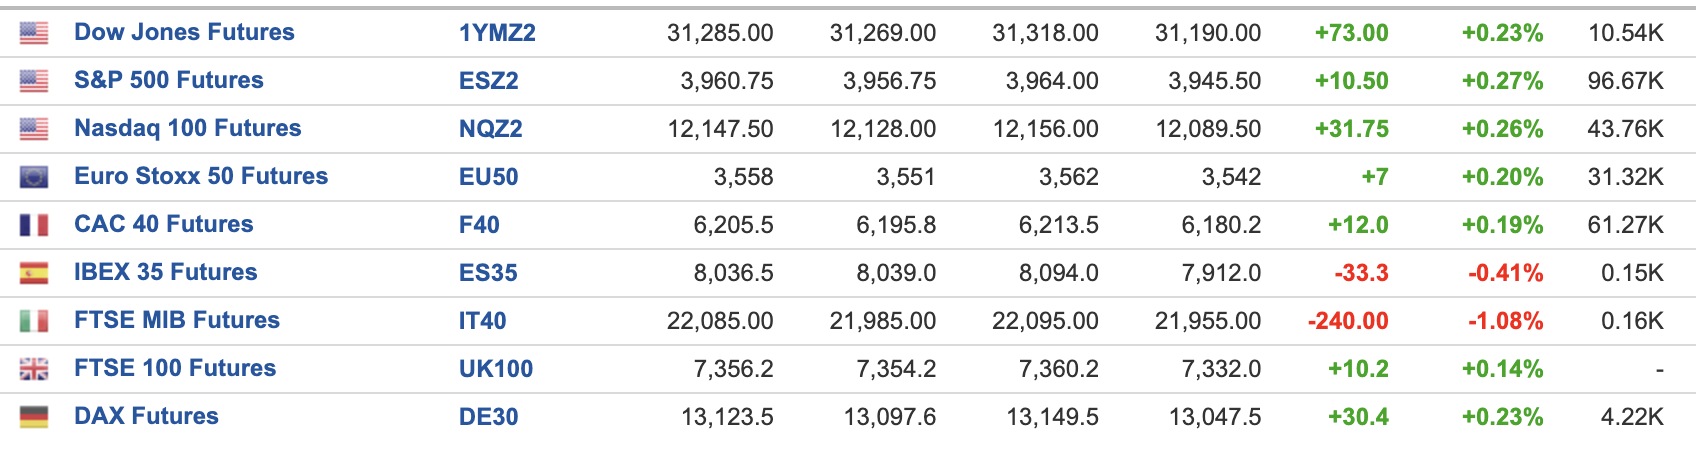
Task: Click the ESZ2 symbol cell
Action: (489, 81)
